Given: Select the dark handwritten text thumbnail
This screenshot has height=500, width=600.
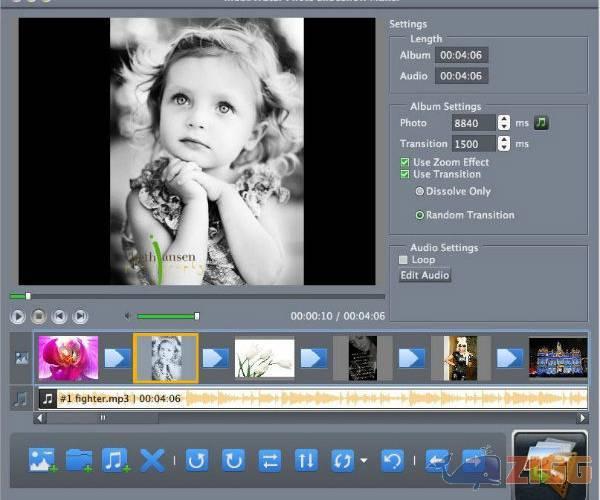Looking at the screenshot, I should point(363,358).
